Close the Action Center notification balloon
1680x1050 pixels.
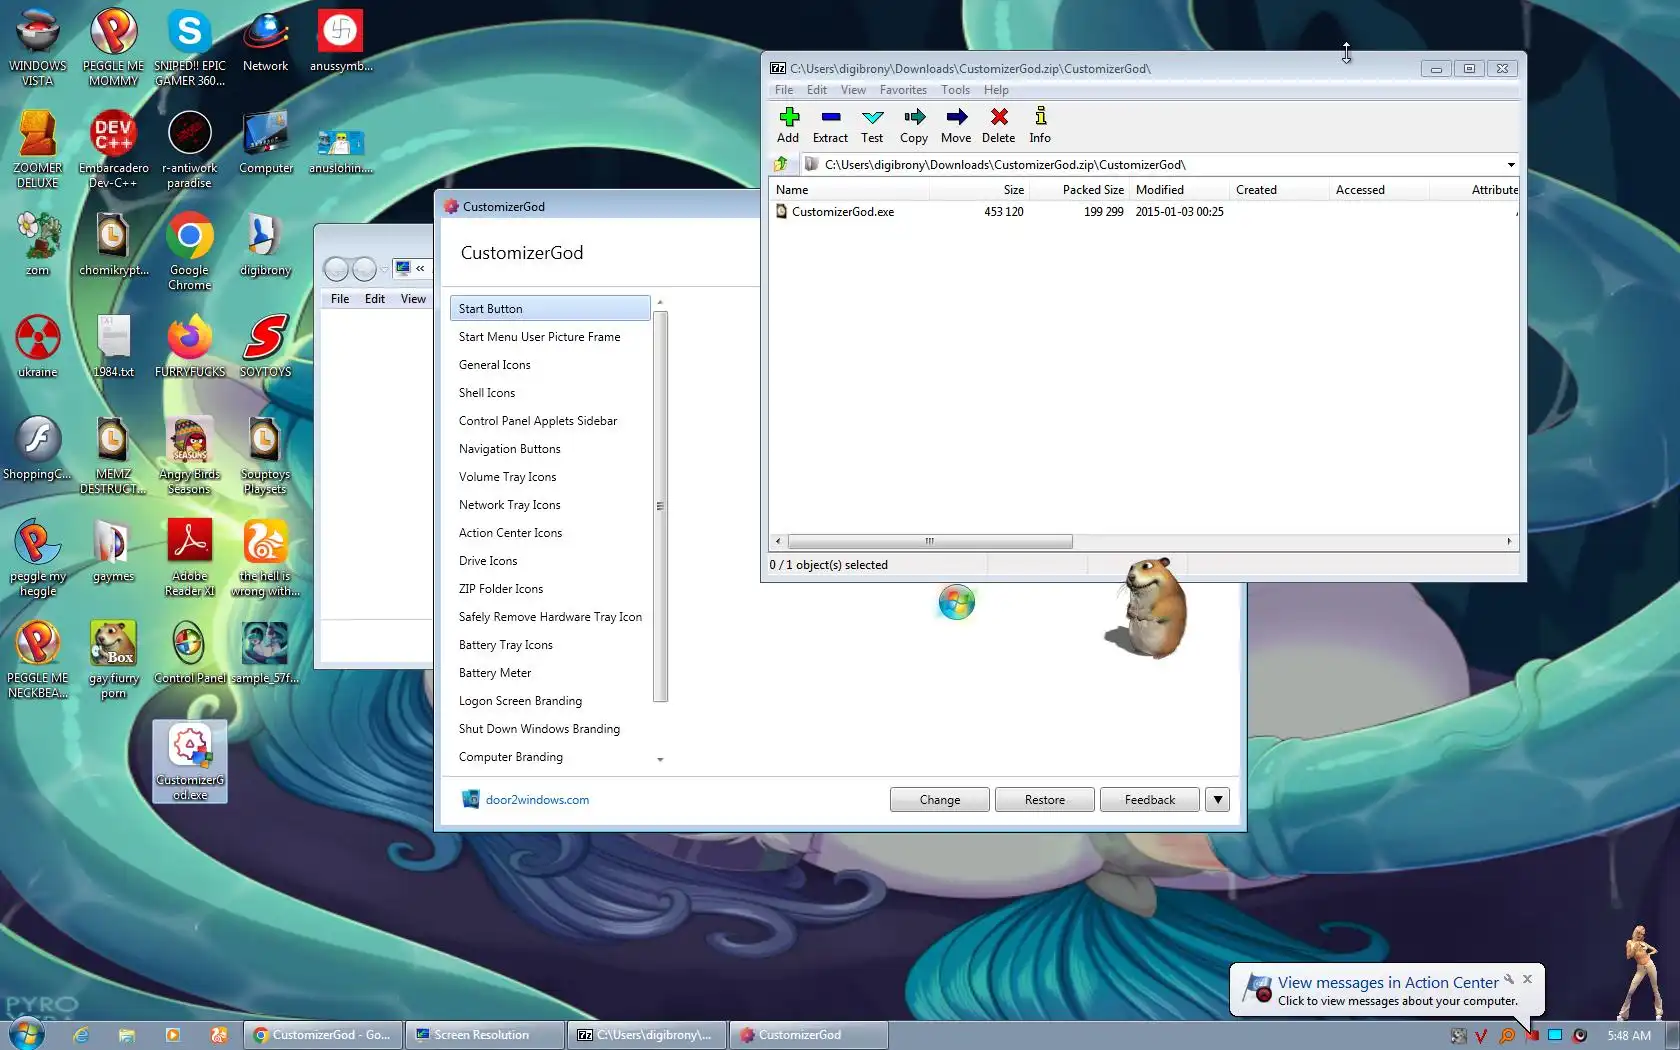[1527, 979]
